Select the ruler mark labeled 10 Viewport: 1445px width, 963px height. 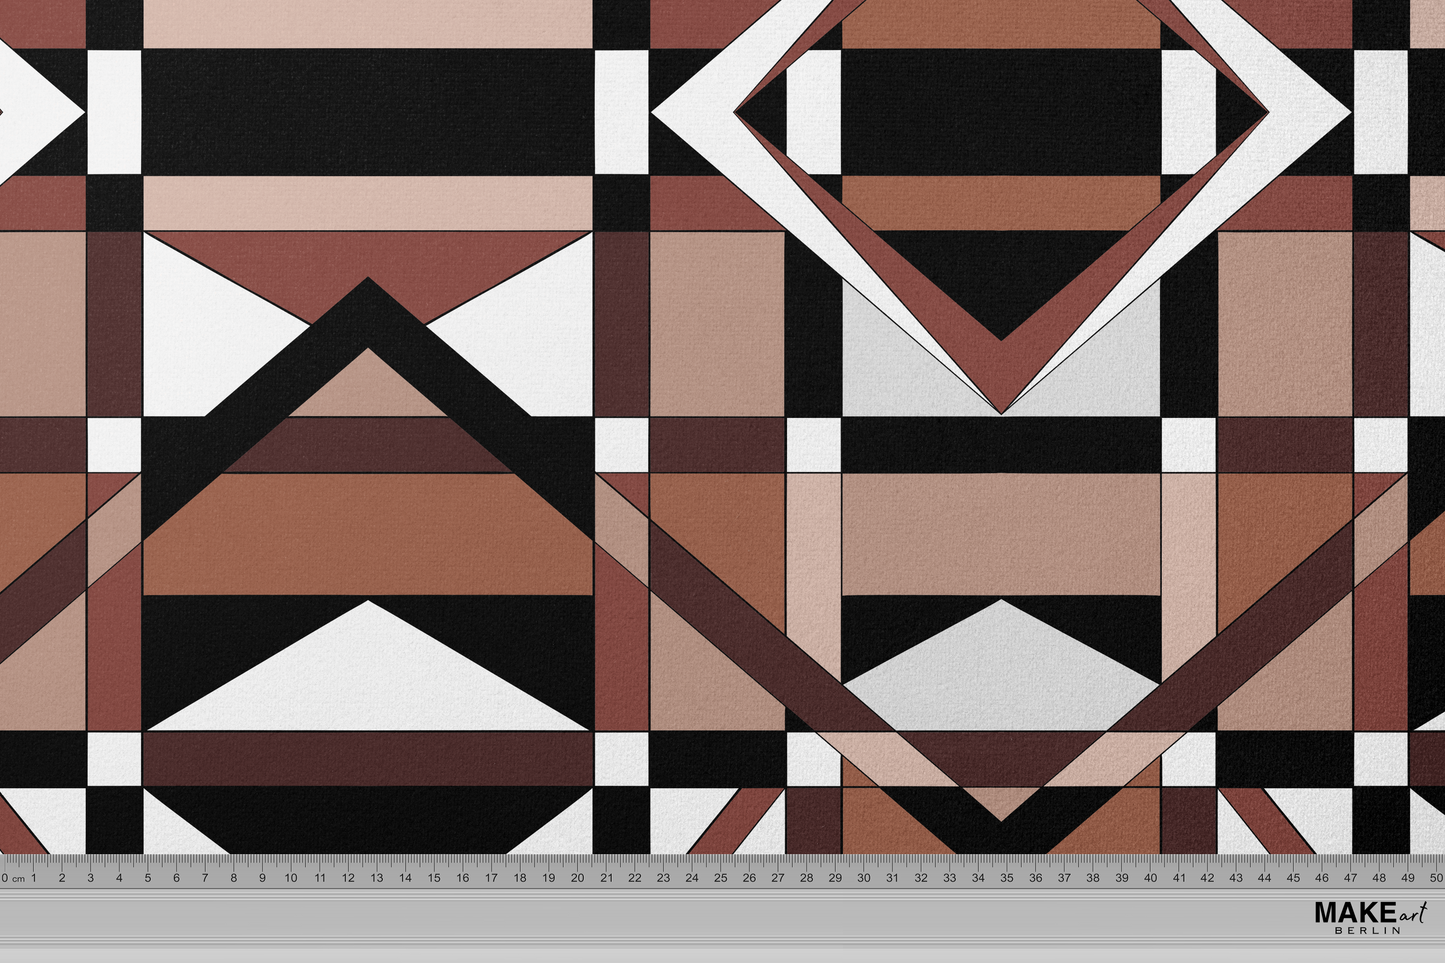tap(291, 878)
